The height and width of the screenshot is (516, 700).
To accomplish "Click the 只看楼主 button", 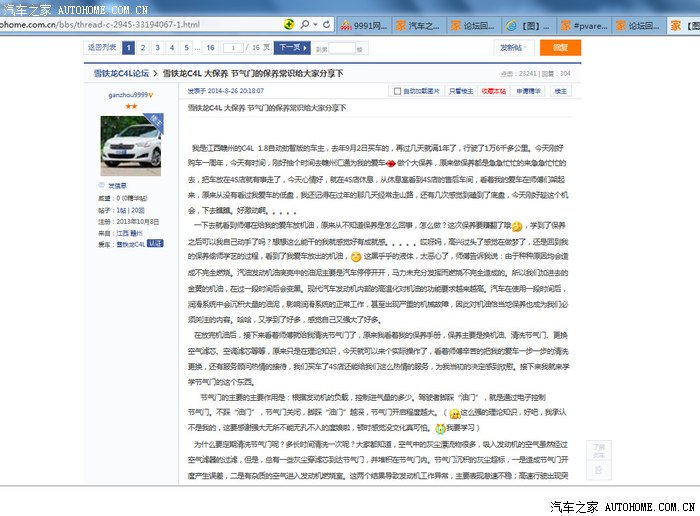I will click(460, 90).
